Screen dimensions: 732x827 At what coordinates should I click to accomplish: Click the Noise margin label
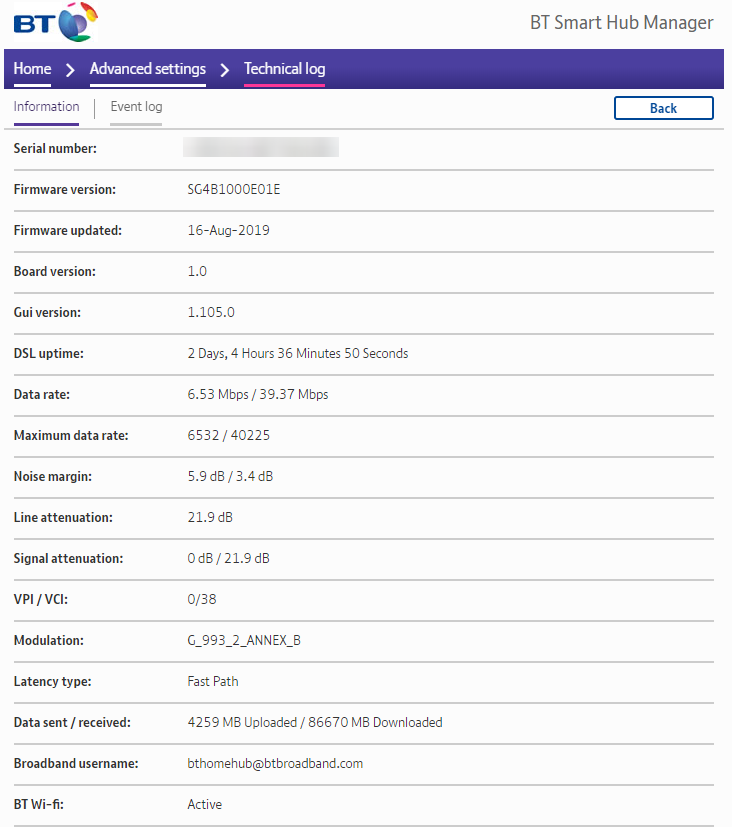coord(53,476)
